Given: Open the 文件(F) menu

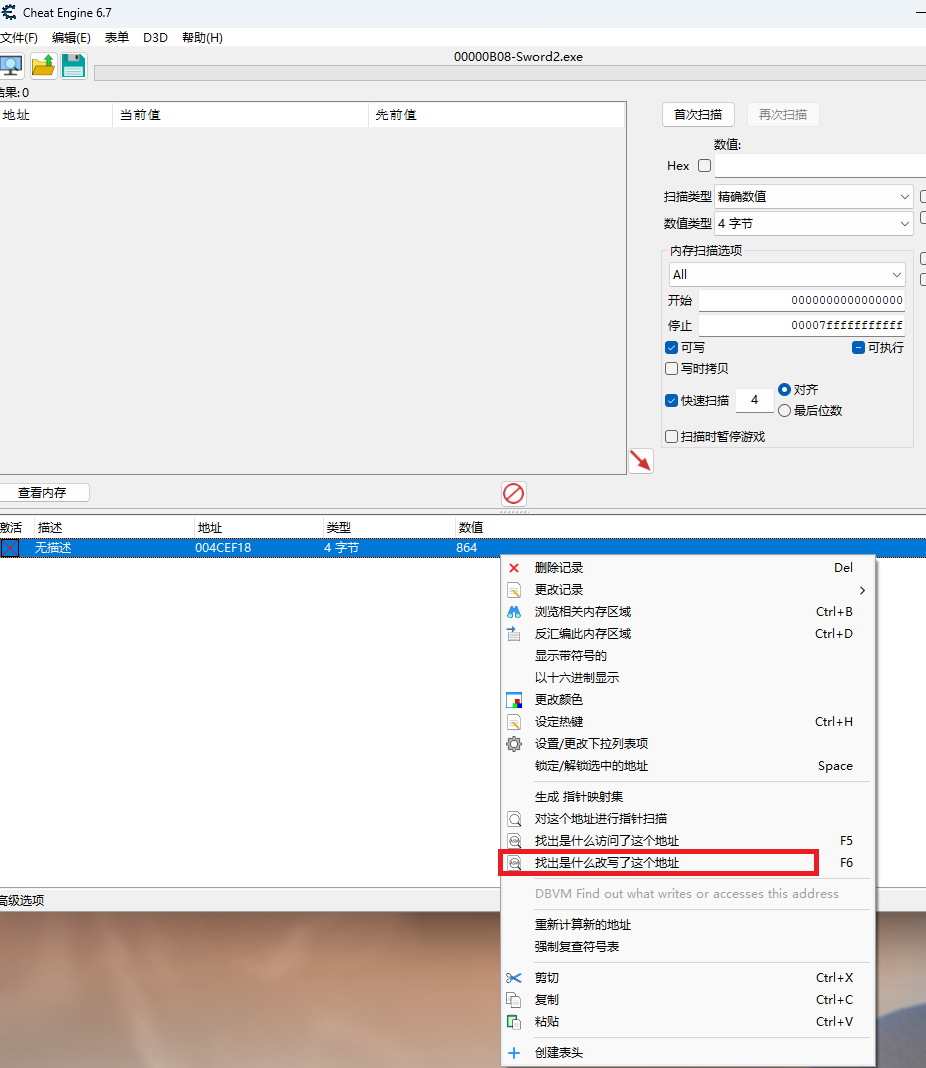Looking at the screenshot, I should 19,37.
